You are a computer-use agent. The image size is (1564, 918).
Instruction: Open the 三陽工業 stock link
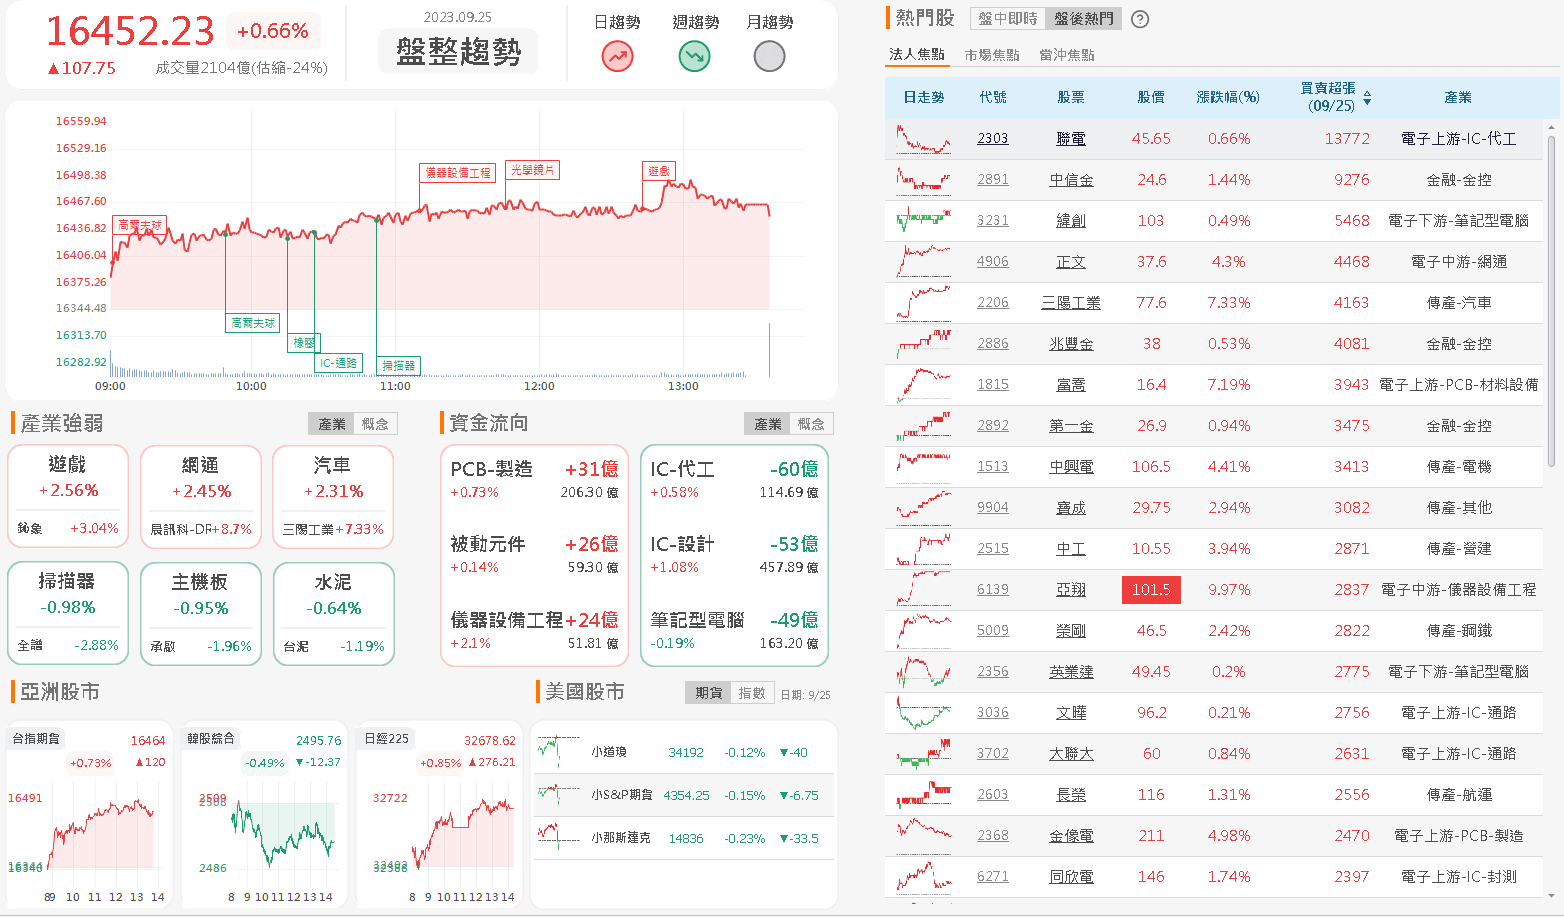pos(1071,303)
